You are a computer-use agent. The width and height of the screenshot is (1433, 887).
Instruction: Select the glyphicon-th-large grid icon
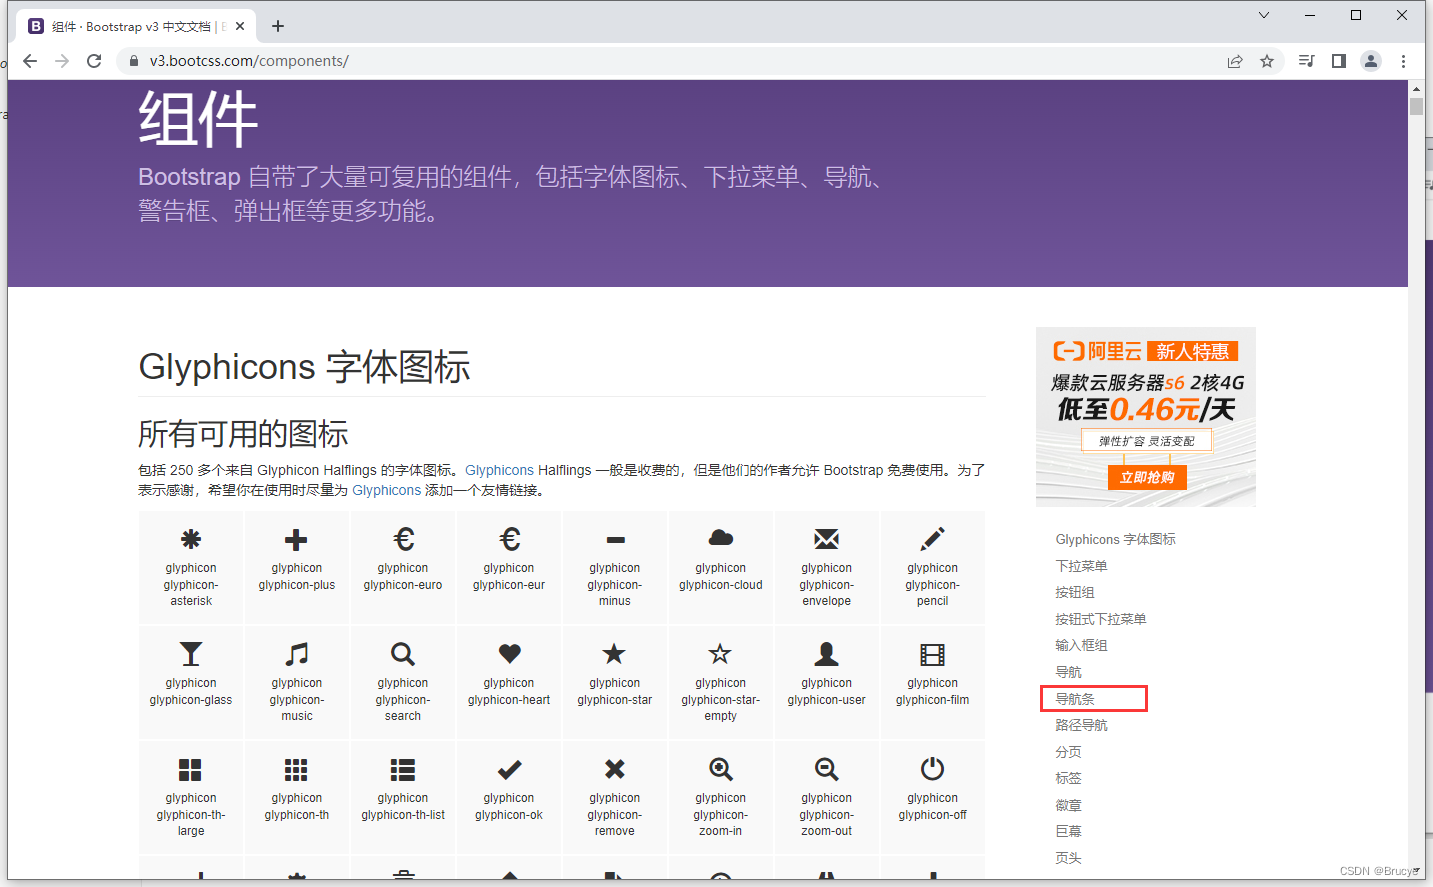190,769
